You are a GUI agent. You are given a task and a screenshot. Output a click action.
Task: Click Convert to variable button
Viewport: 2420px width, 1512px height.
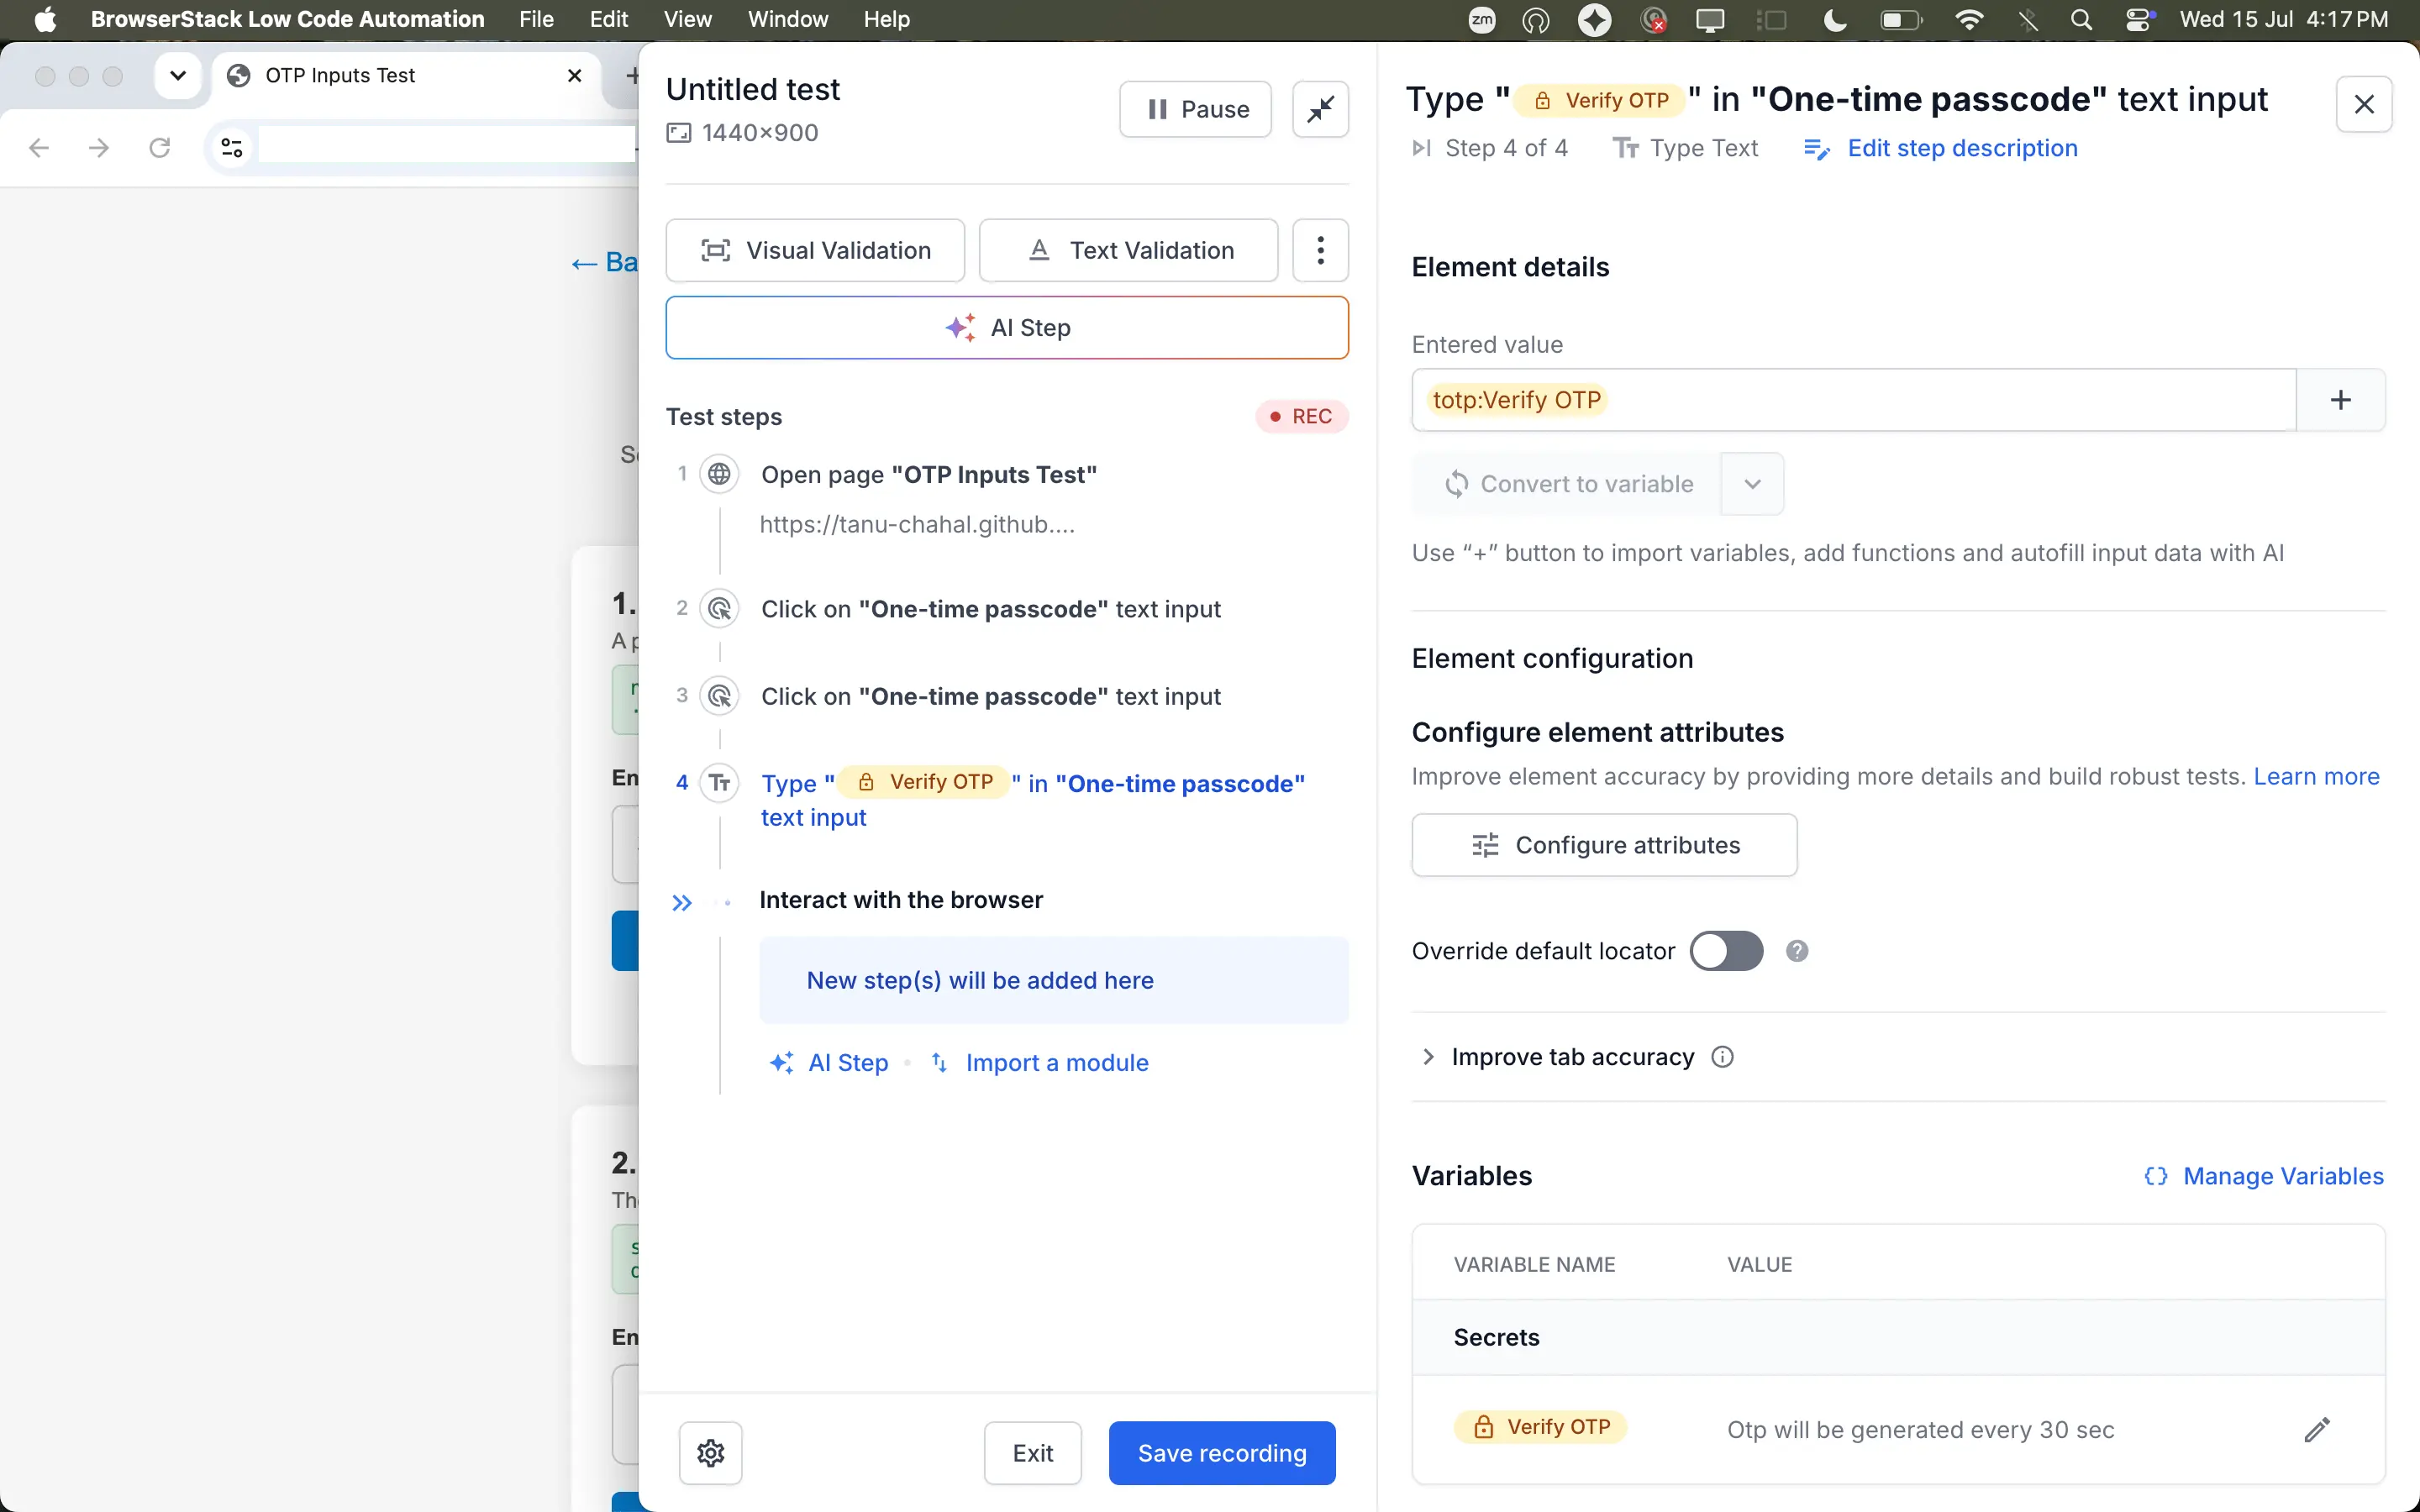coord(1567,484)
